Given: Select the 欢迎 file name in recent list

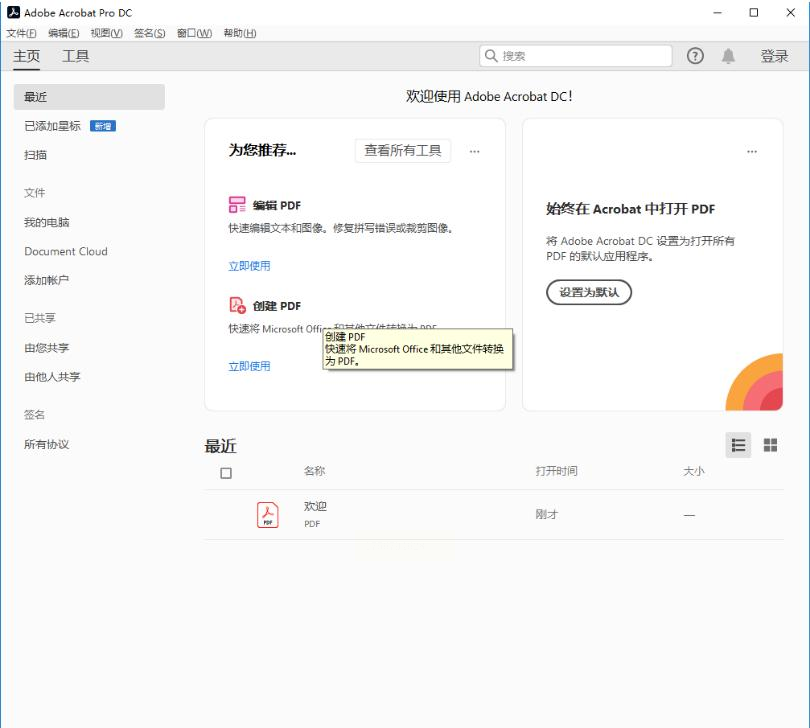Looking at the screenshot, I should (315, 506).
